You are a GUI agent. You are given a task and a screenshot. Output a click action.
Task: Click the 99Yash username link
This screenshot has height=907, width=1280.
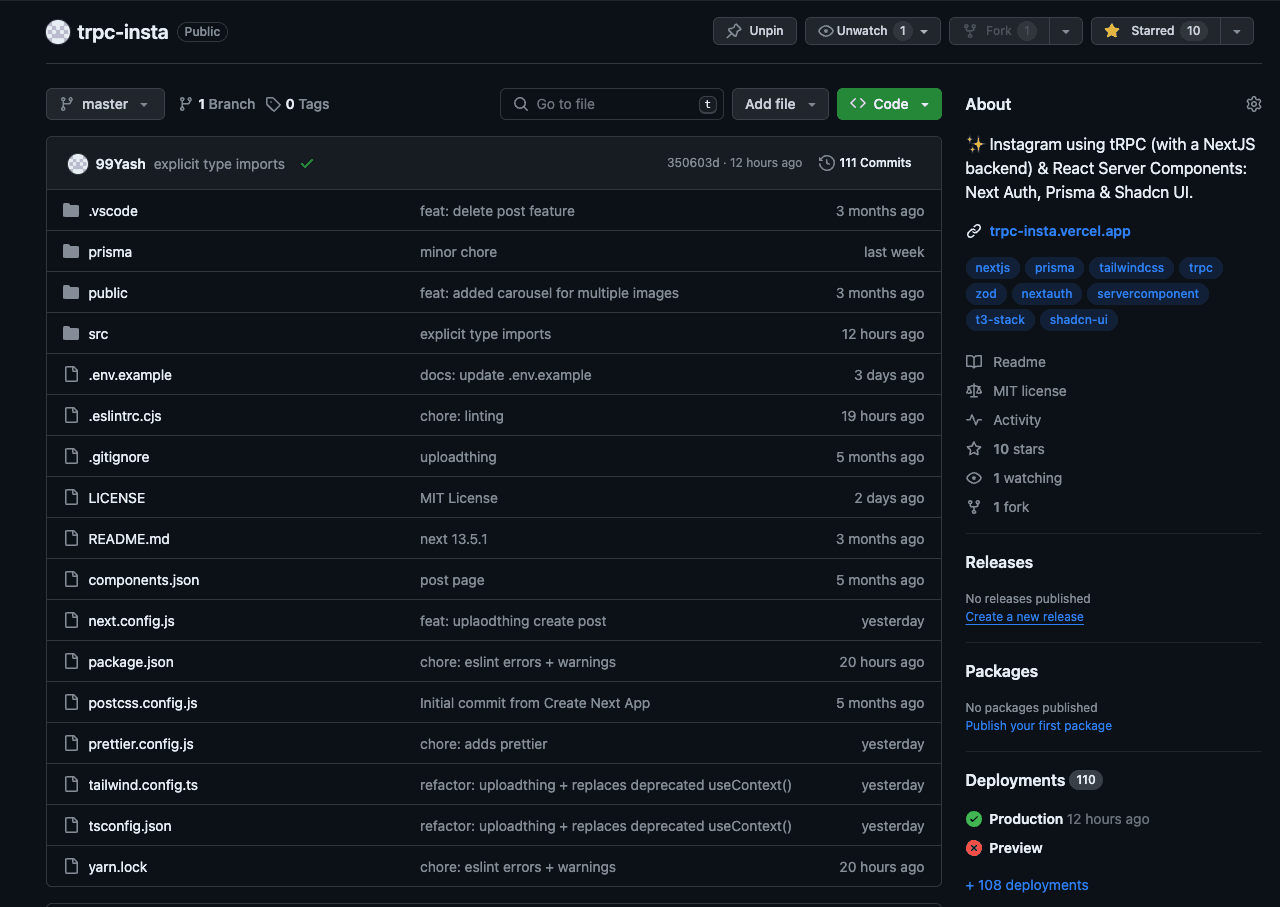[x=120, y=164]
